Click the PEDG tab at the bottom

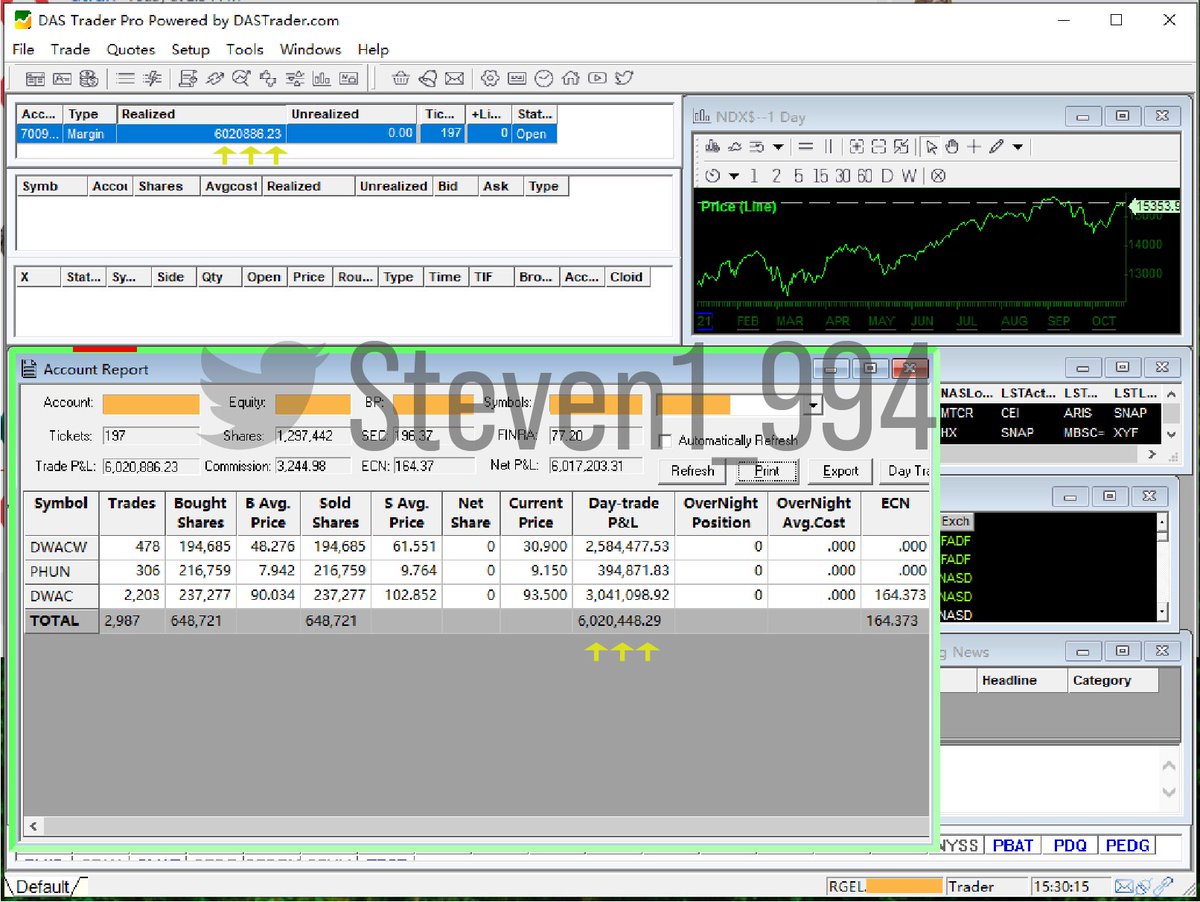[1127, 846]
